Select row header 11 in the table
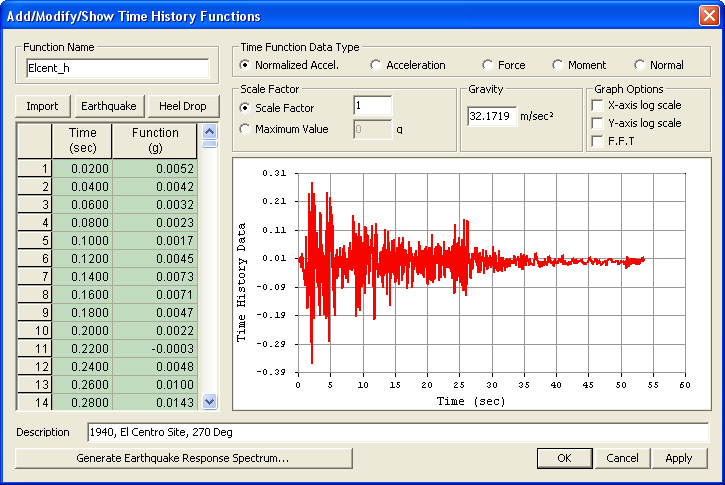725x485 pixels. point(35,349)
